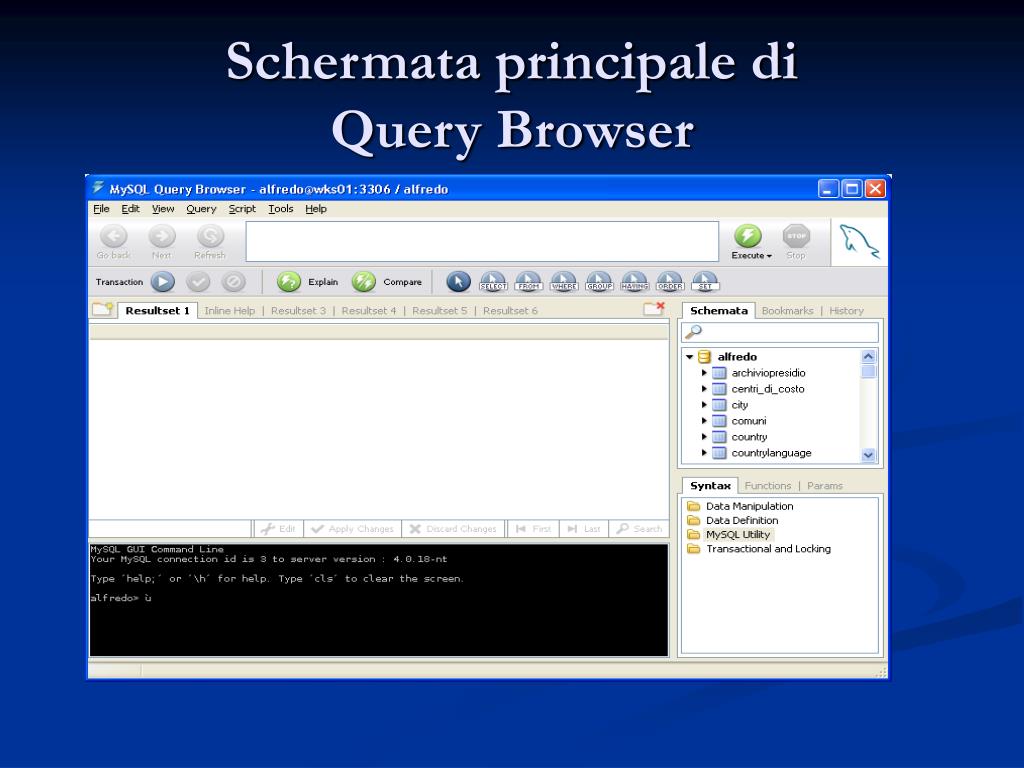Click the Go back arrow icon
The width and height of the screenshot is (1024, 768).
pos(113,236)
